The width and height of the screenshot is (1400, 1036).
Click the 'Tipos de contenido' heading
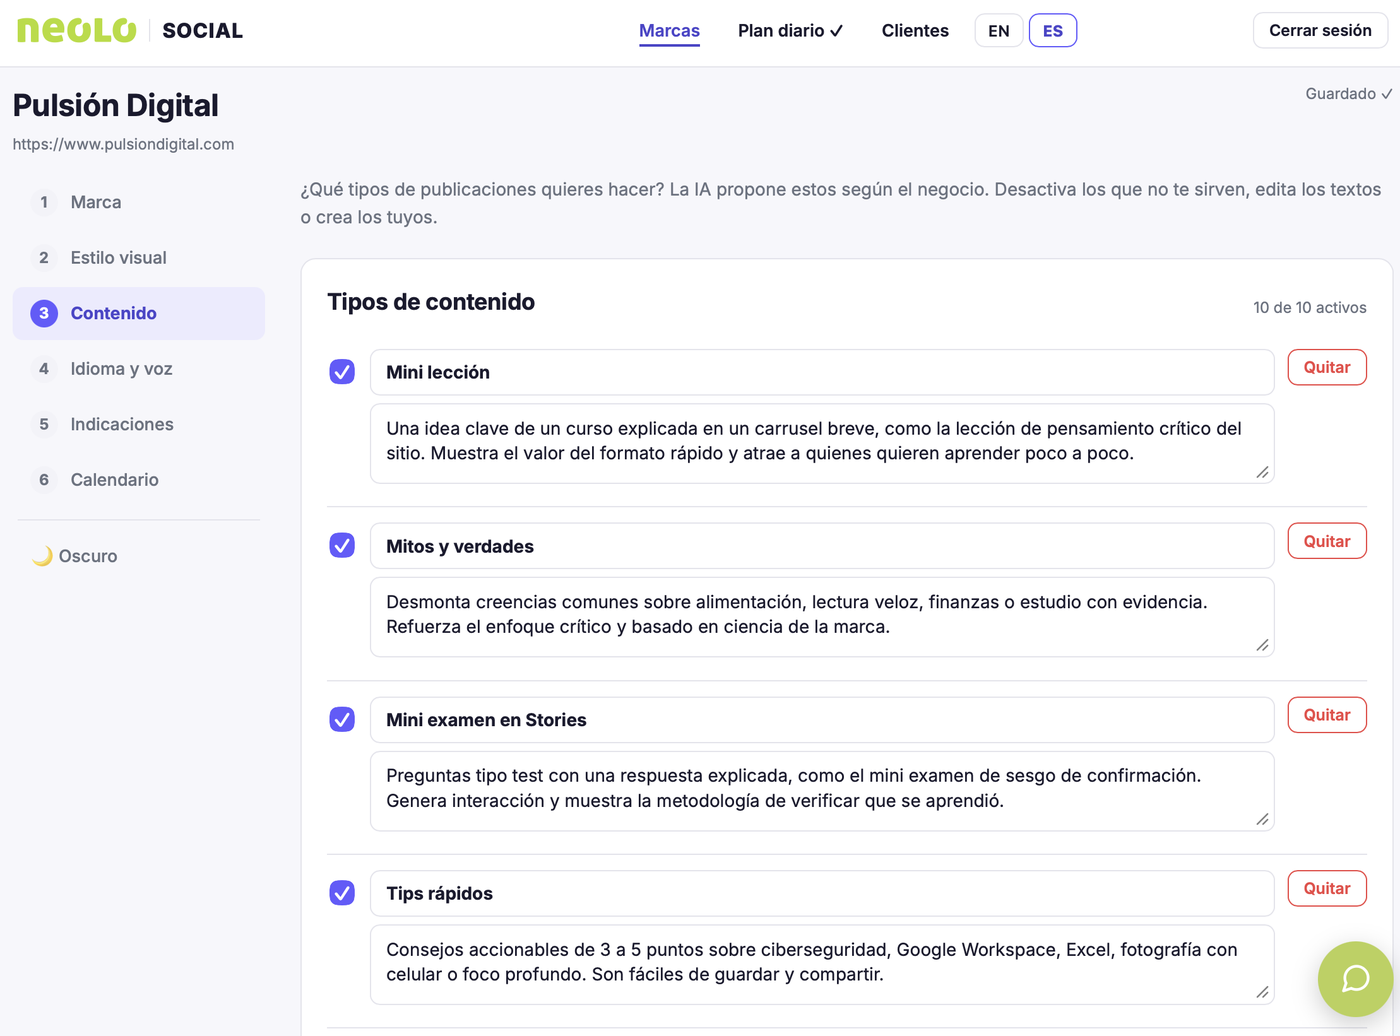click(431, 302)
